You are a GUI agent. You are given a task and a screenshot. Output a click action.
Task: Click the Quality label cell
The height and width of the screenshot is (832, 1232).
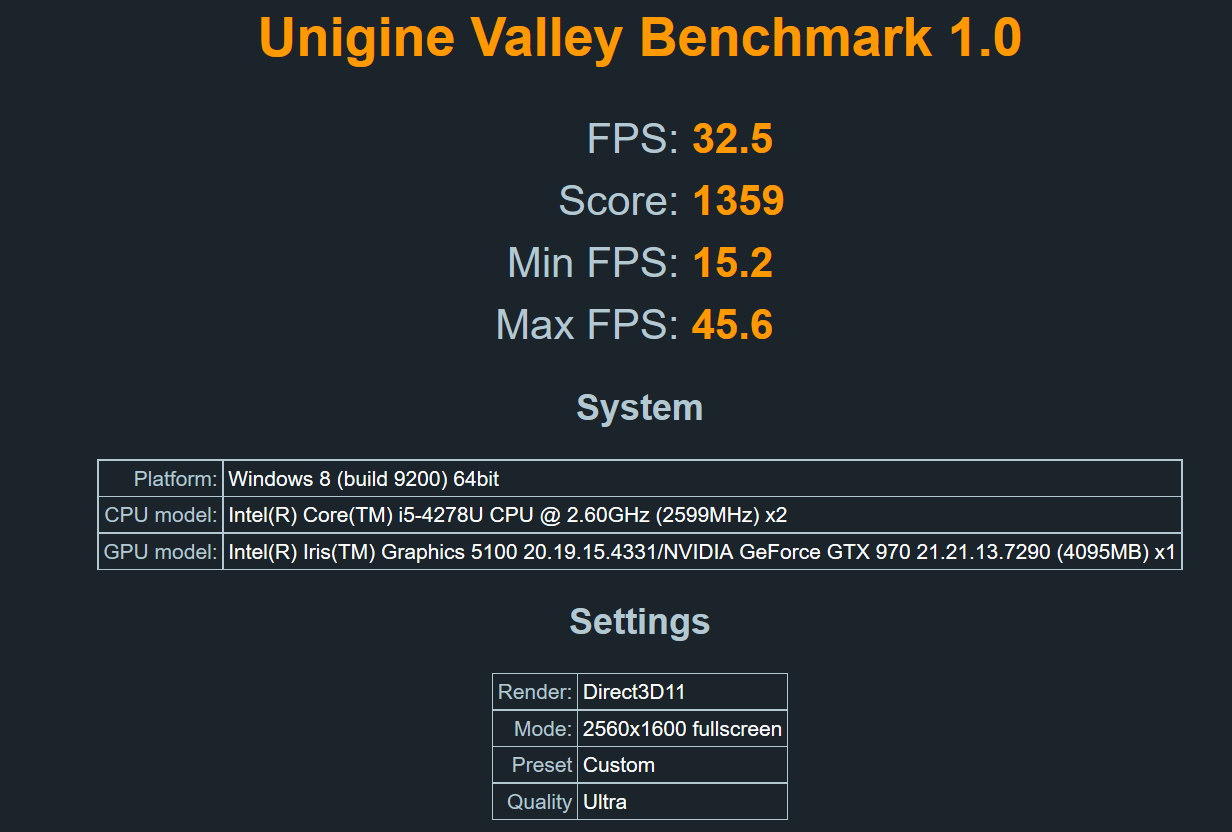click(536, 801)
